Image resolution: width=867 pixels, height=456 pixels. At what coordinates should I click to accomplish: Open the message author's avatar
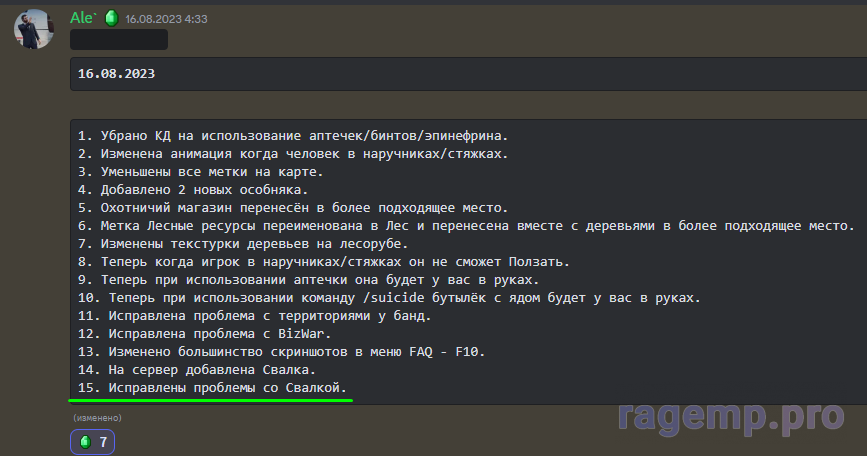[33, 29]
